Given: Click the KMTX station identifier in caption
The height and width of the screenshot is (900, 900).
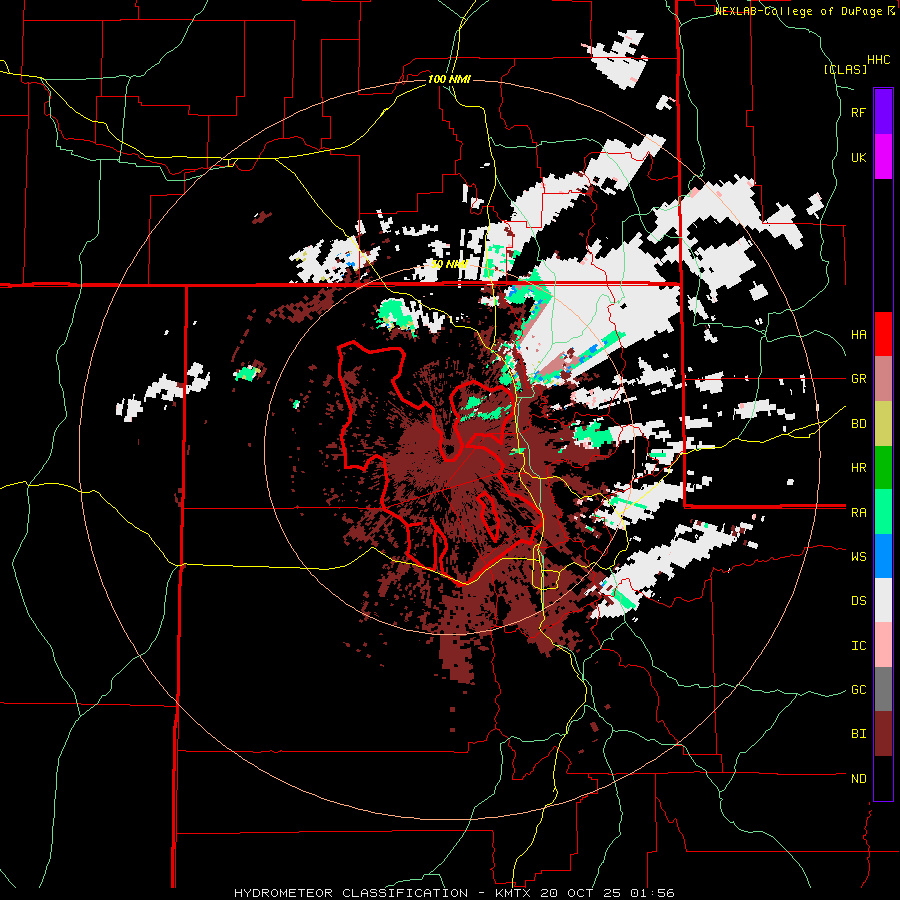Looking at the screenshot, I should pos(514,893).
